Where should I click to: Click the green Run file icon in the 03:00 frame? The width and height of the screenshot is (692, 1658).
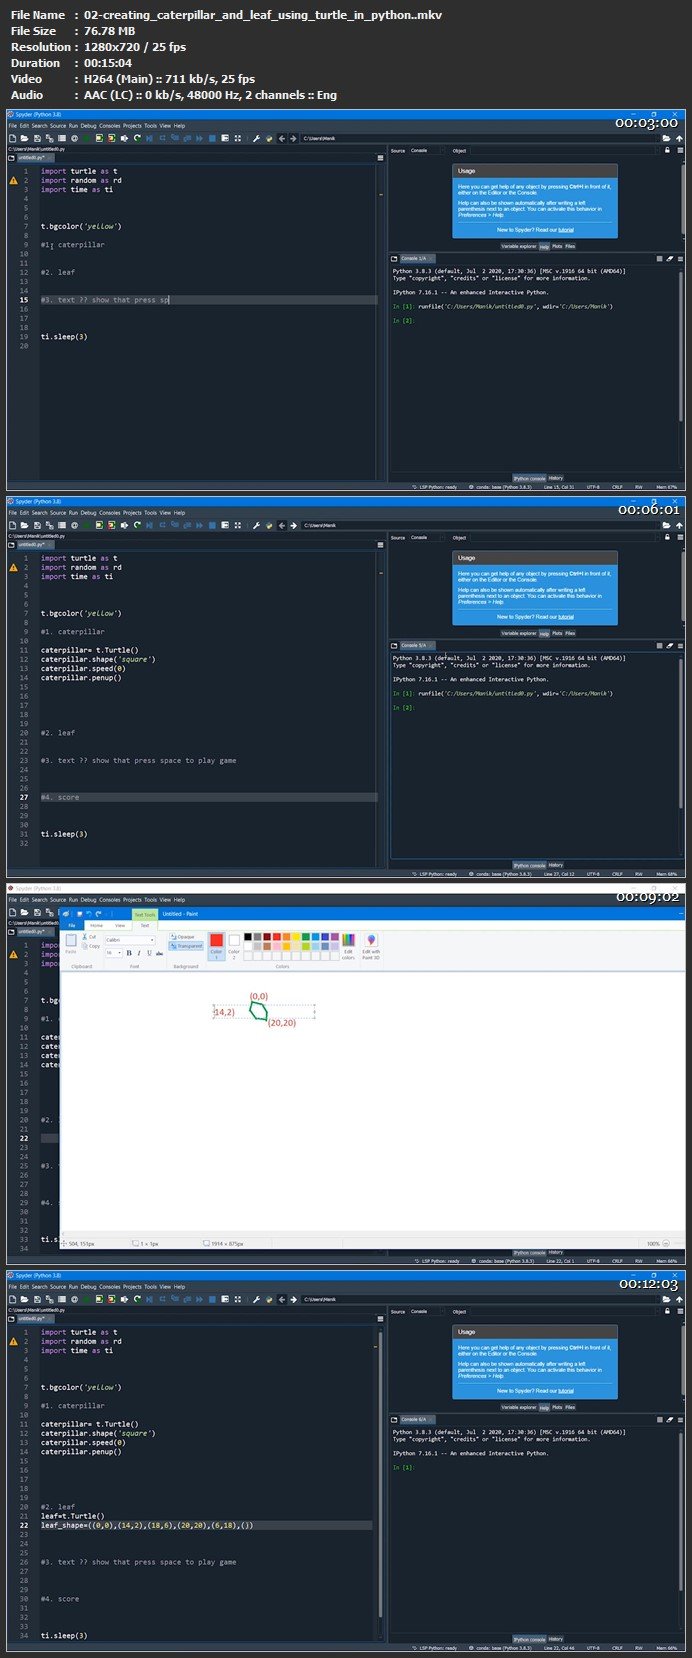point(86,138)
